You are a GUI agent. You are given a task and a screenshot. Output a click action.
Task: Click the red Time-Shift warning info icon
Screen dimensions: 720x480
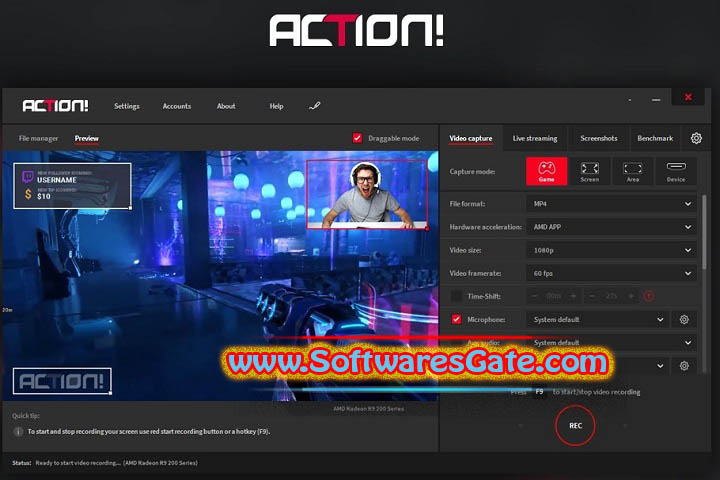coord(648,297)
